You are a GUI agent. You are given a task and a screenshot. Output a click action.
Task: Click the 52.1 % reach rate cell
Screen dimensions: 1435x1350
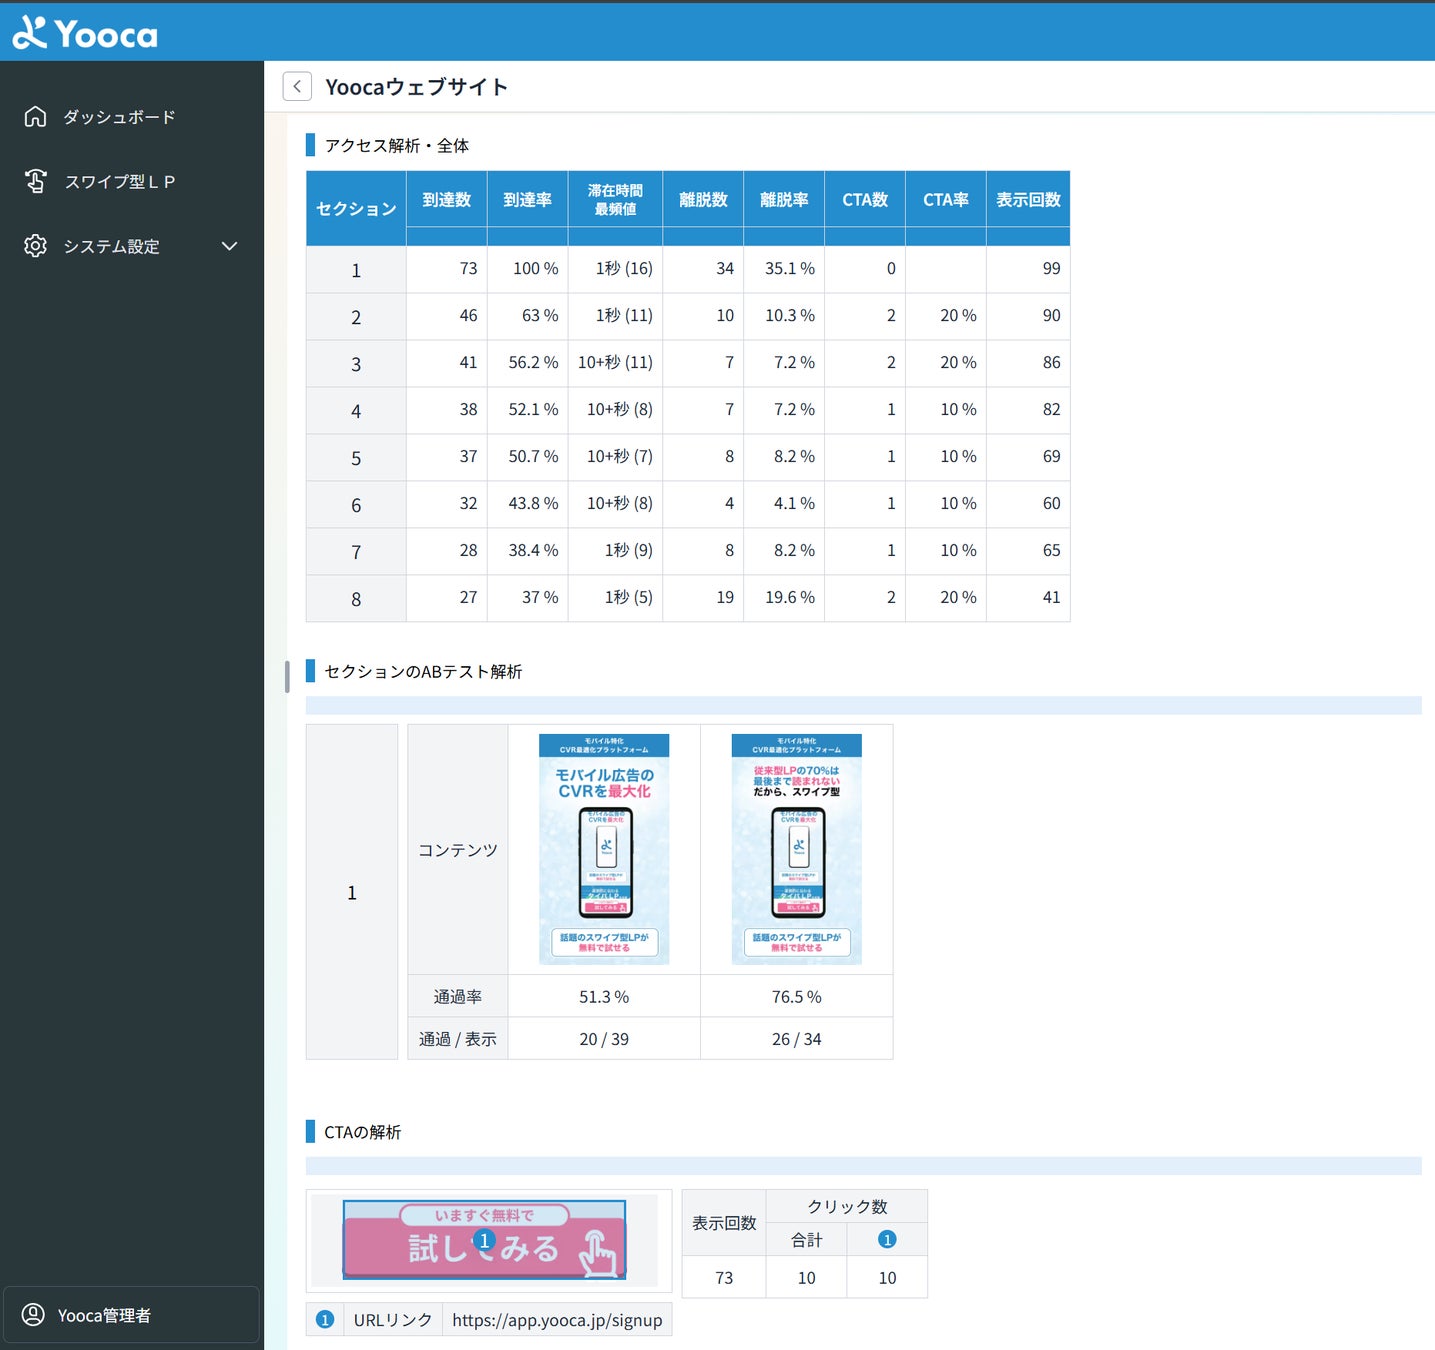527,410
